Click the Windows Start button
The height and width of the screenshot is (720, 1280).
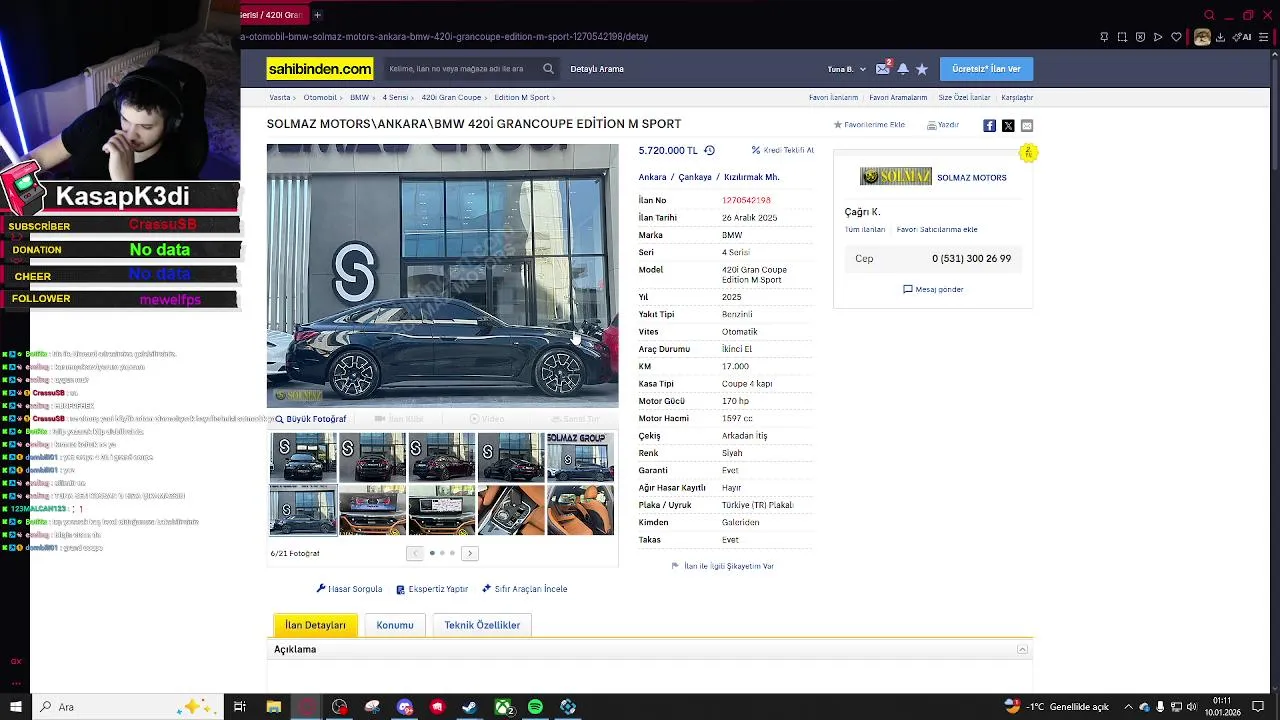15,707
